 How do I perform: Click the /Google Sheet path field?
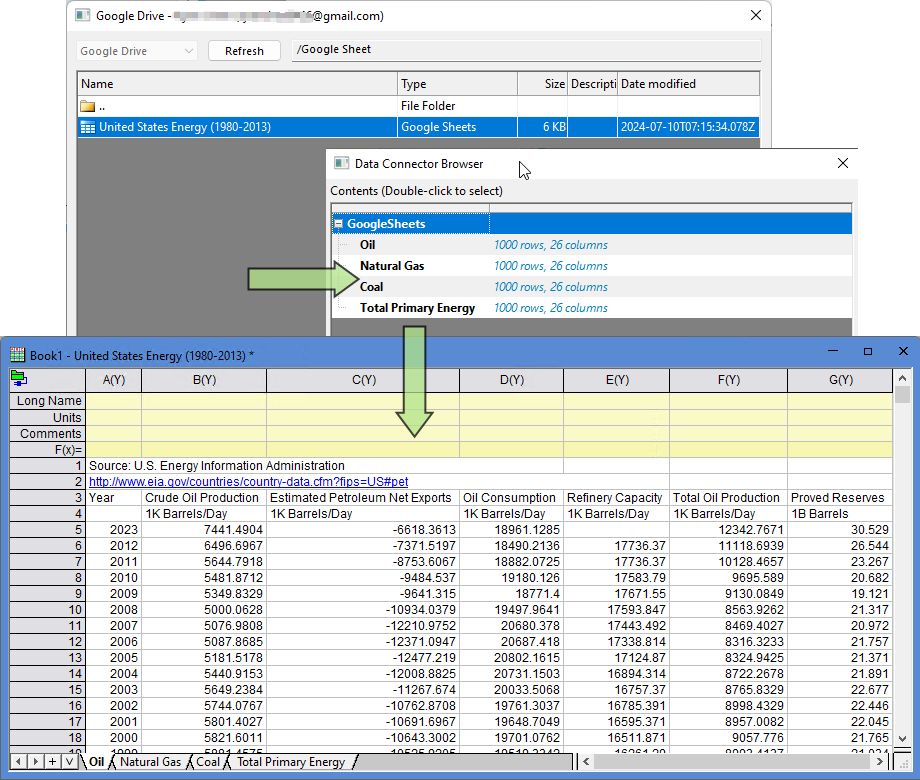pyautogui.click(x=526, y=50)
